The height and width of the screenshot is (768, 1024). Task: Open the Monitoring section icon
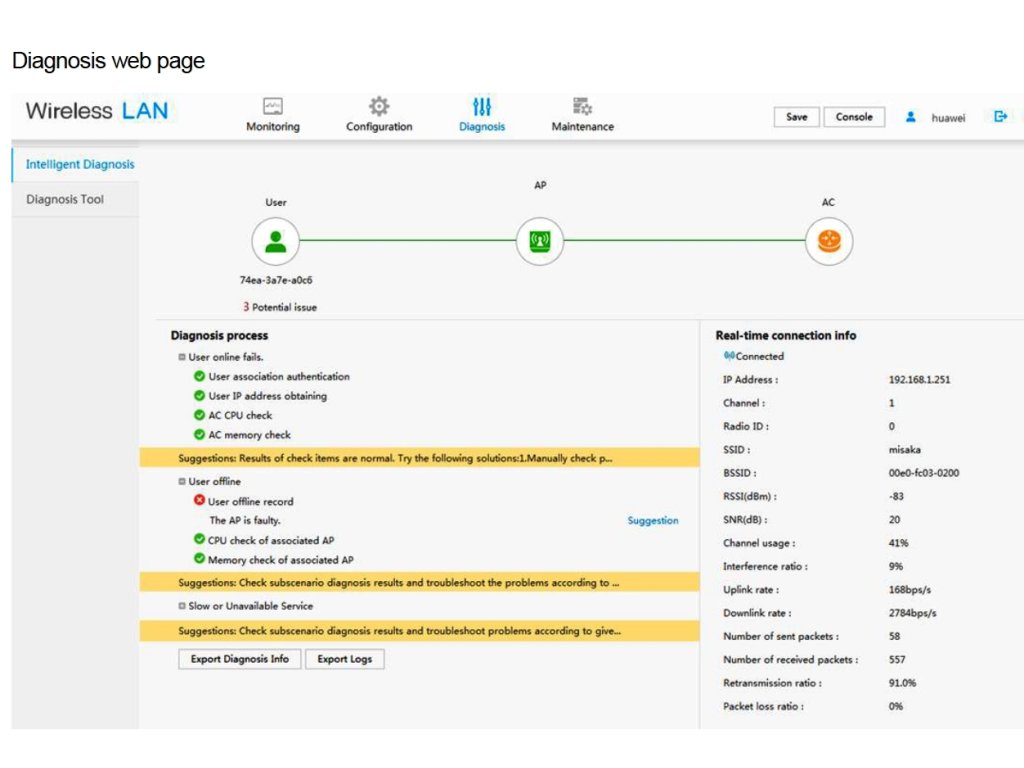tap(272, 107)
